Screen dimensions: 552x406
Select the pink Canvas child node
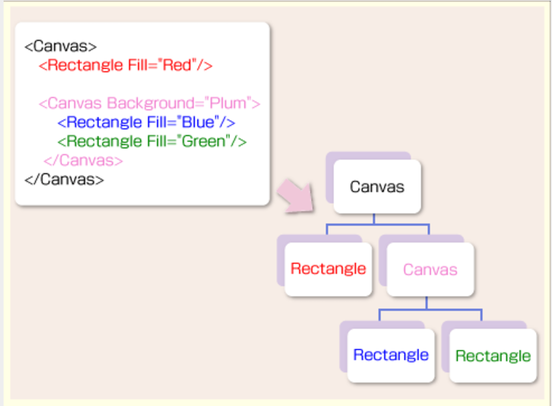point(430,269)
